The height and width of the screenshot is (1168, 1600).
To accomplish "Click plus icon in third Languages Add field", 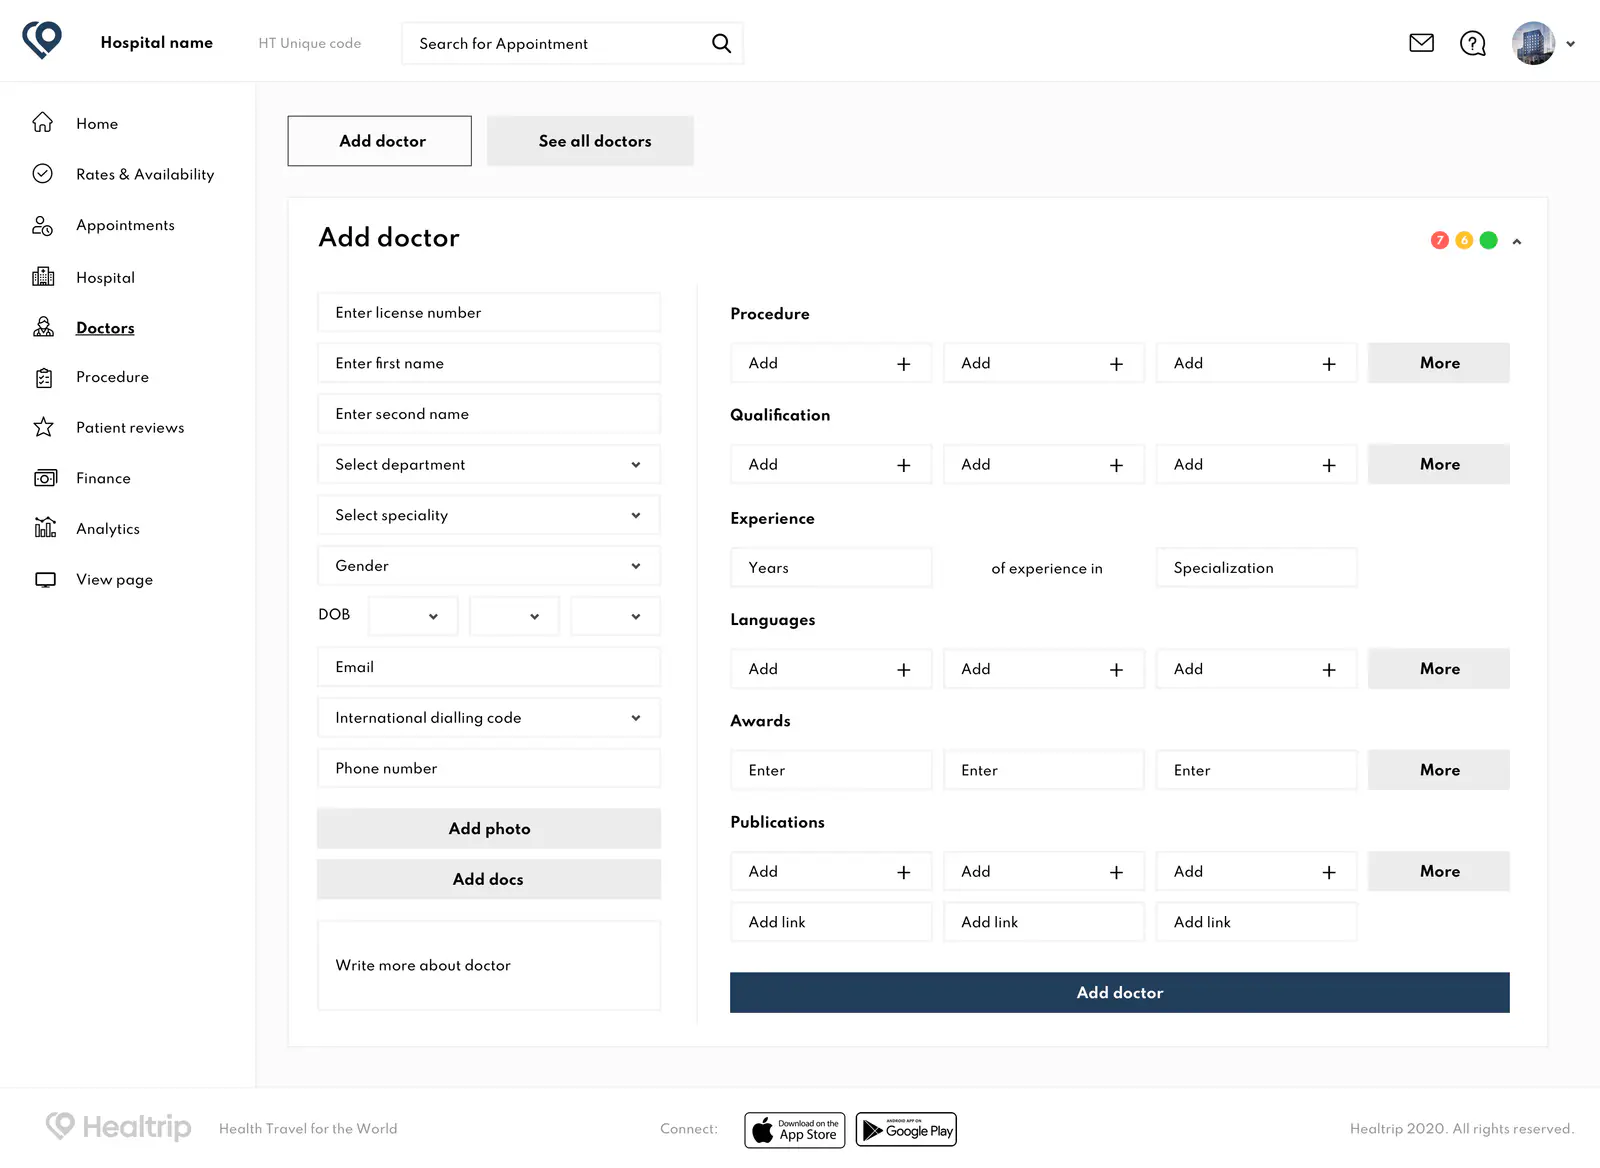I will point(1329,670).
